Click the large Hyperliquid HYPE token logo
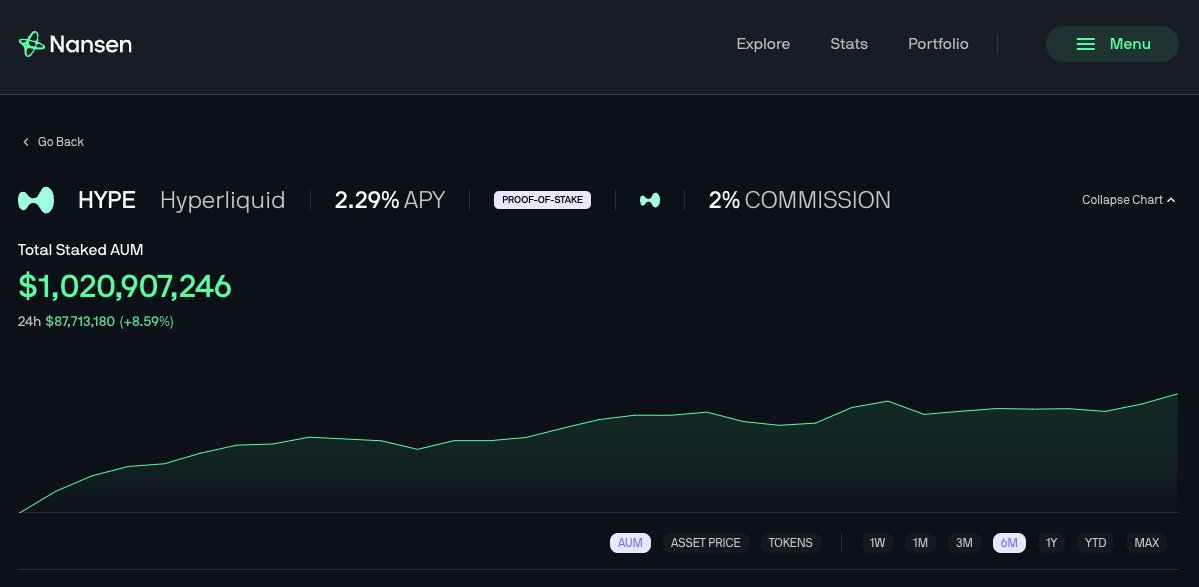 pos(36,200)
